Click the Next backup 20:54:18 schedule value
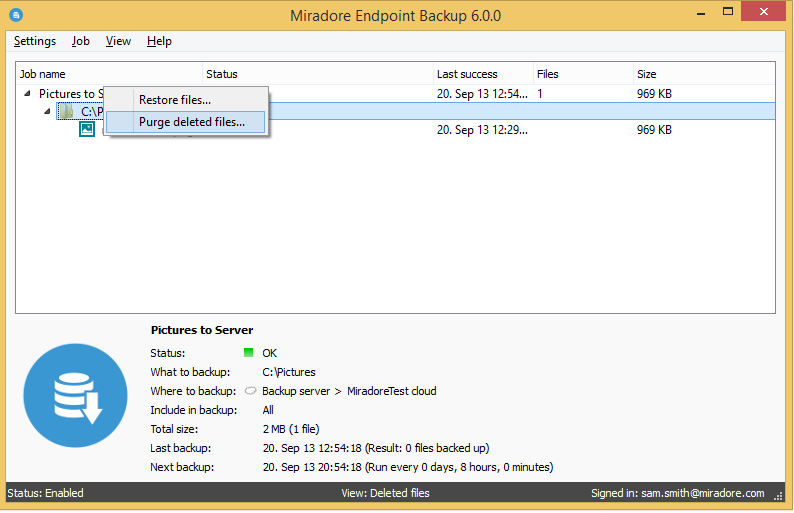Image resolution: width=794 pixels, height=513 pixels. pyautogui.click(x=408, y=467)
